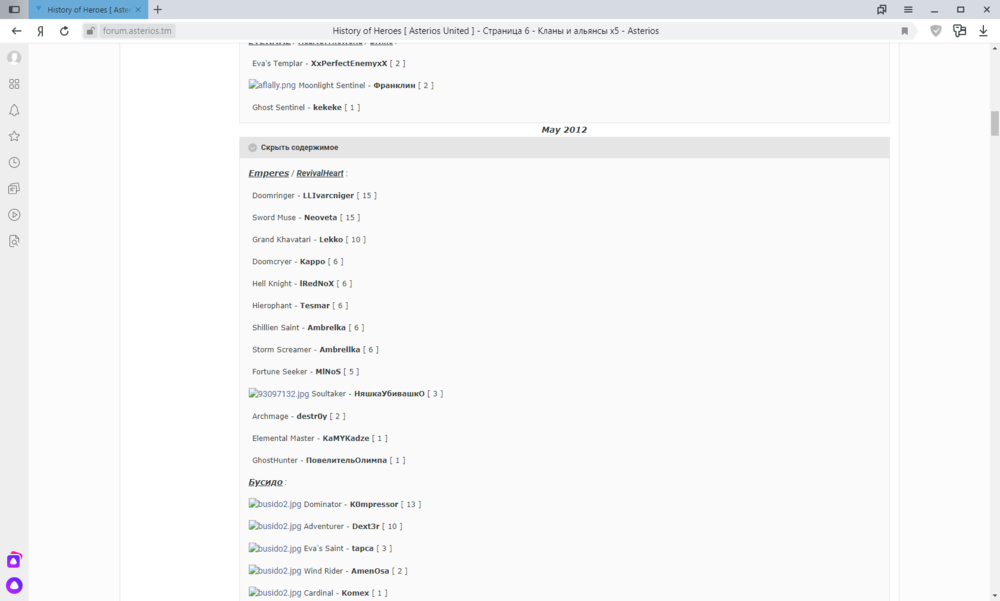Bookmark this page from address bar
Image resolution: width=1000 pixels, height=601 pixels.
click(x=904, y=31)
